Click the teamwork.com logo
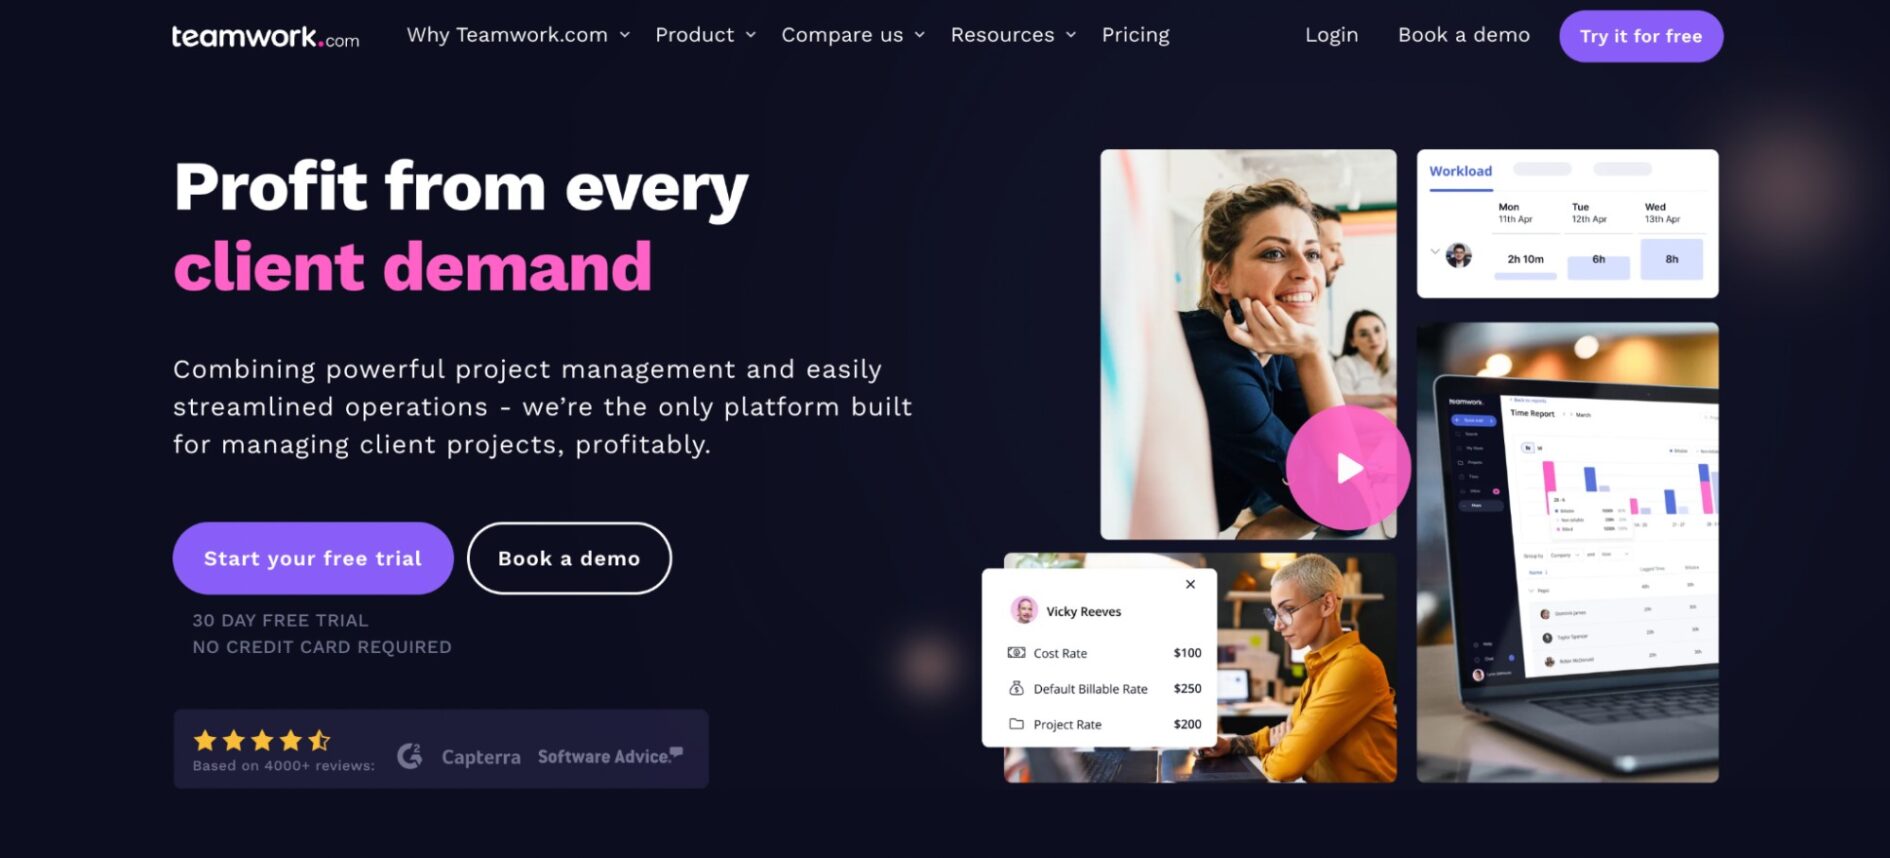The height and width of the screenshot is (858, 1890). pos(265,37)
